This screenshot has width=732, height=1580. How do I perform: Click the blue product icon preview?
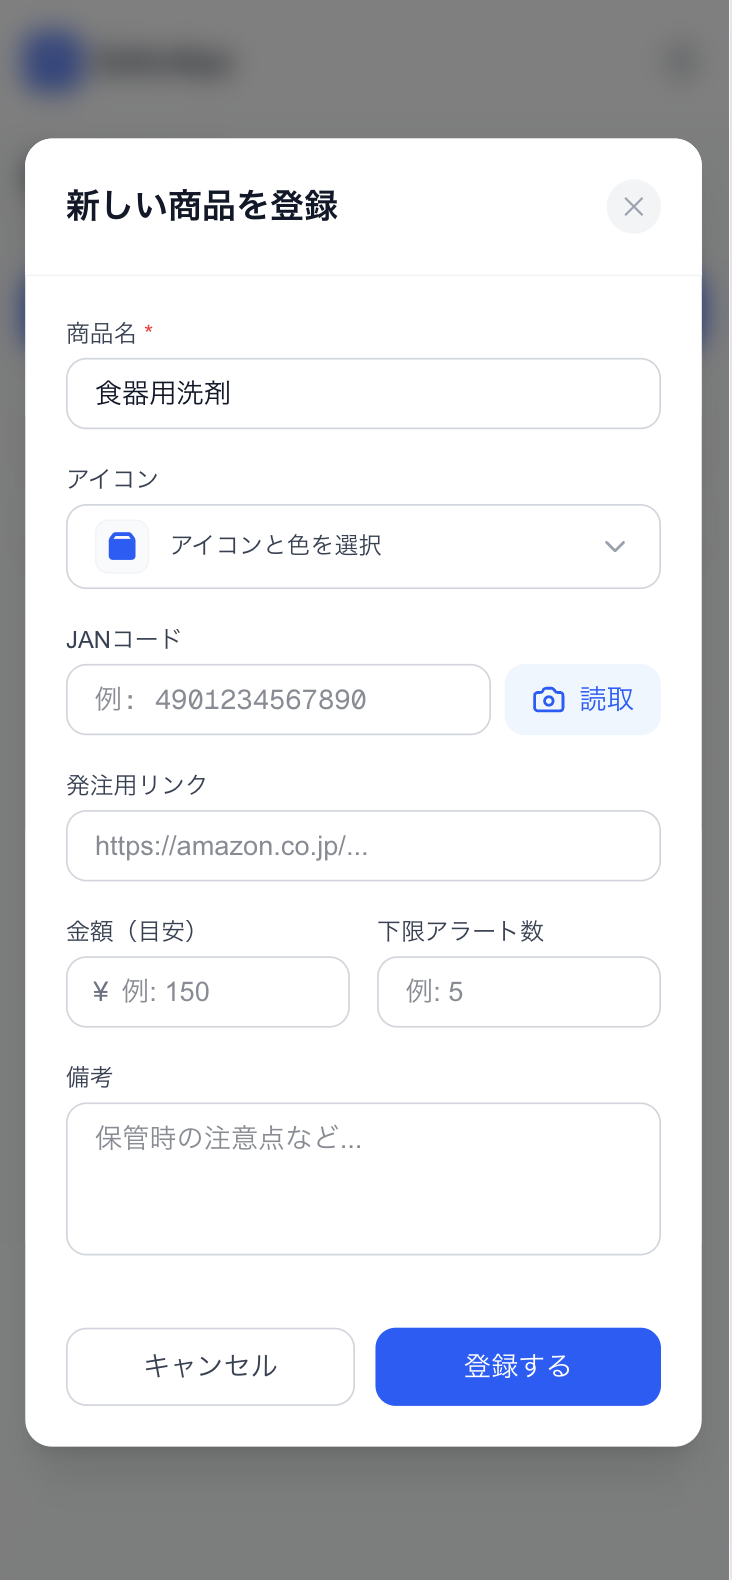click(x=122, y=546)
